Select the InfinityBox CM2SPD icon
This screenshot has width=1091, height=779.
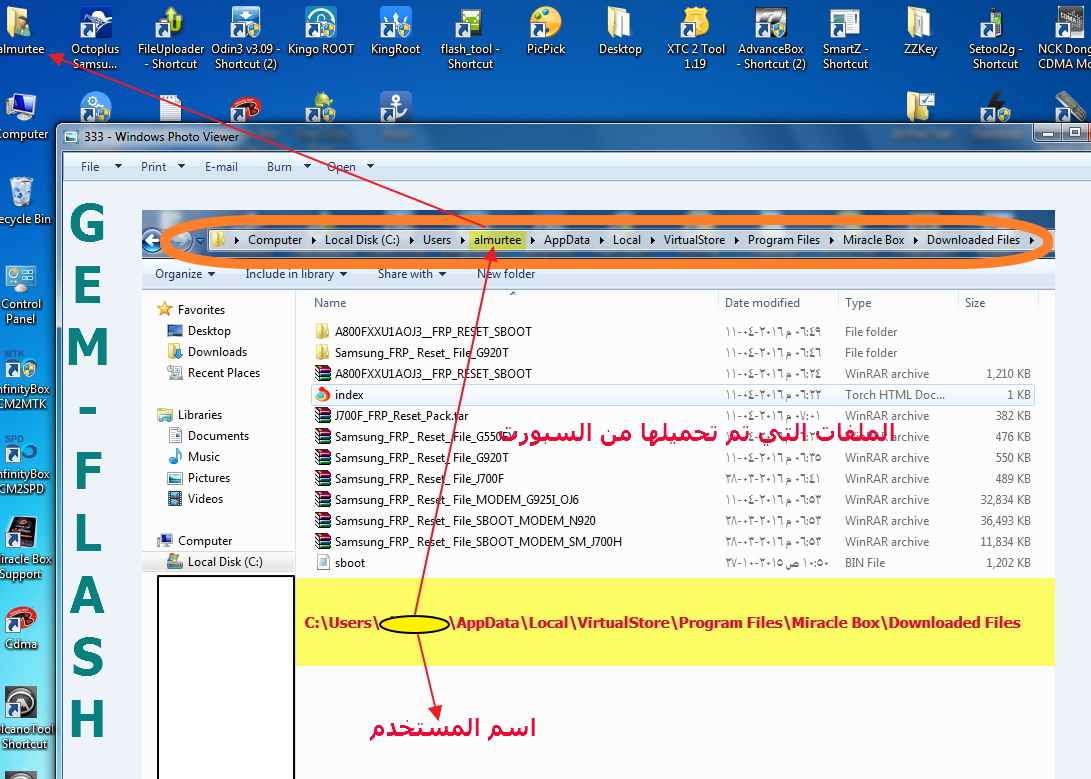pyautogui.click(x=22, y=465)
